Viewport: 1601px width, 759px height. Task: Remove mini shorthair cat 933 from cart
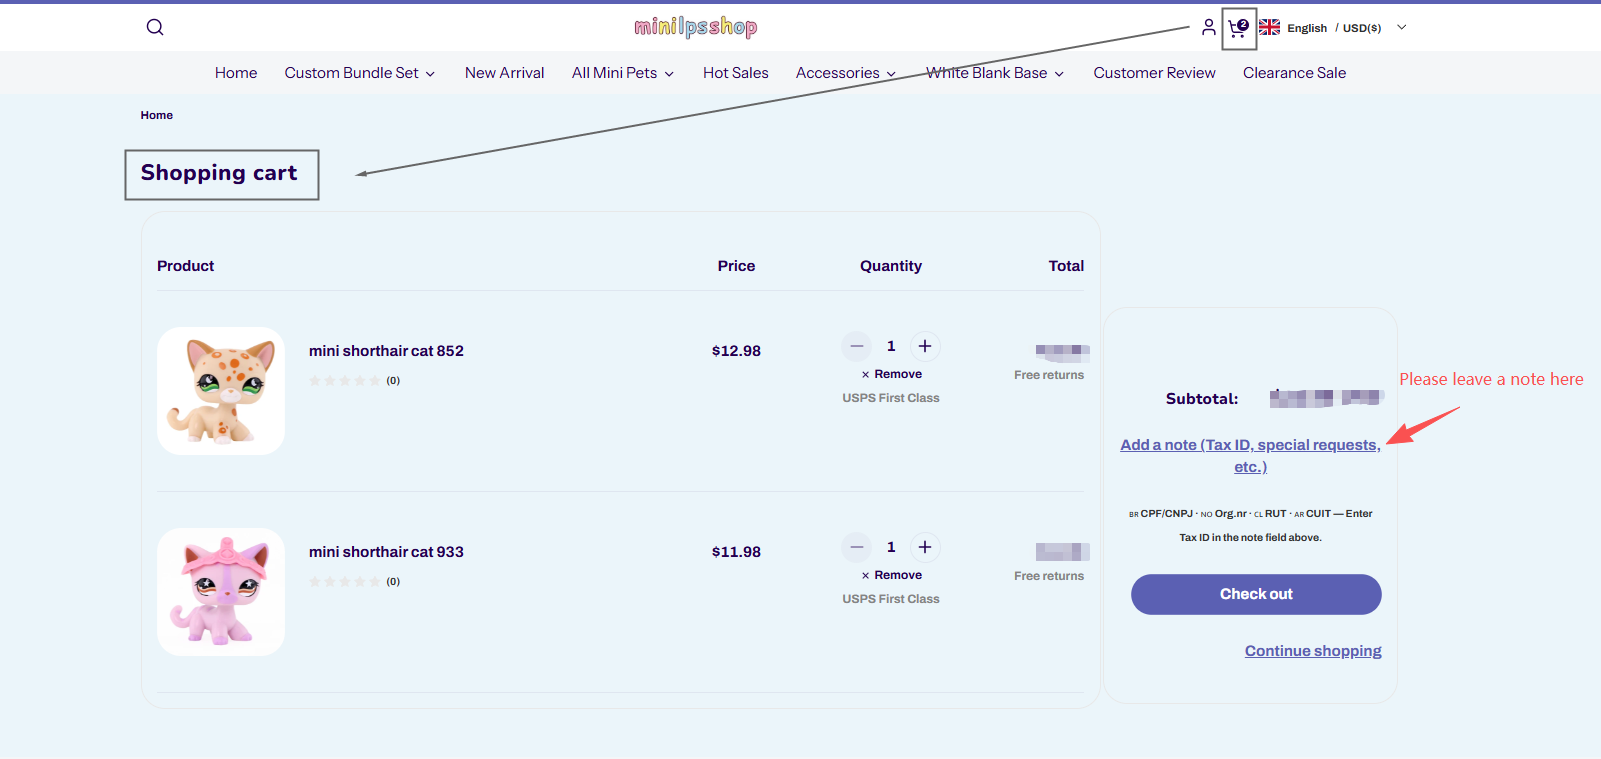coord(891,575)
